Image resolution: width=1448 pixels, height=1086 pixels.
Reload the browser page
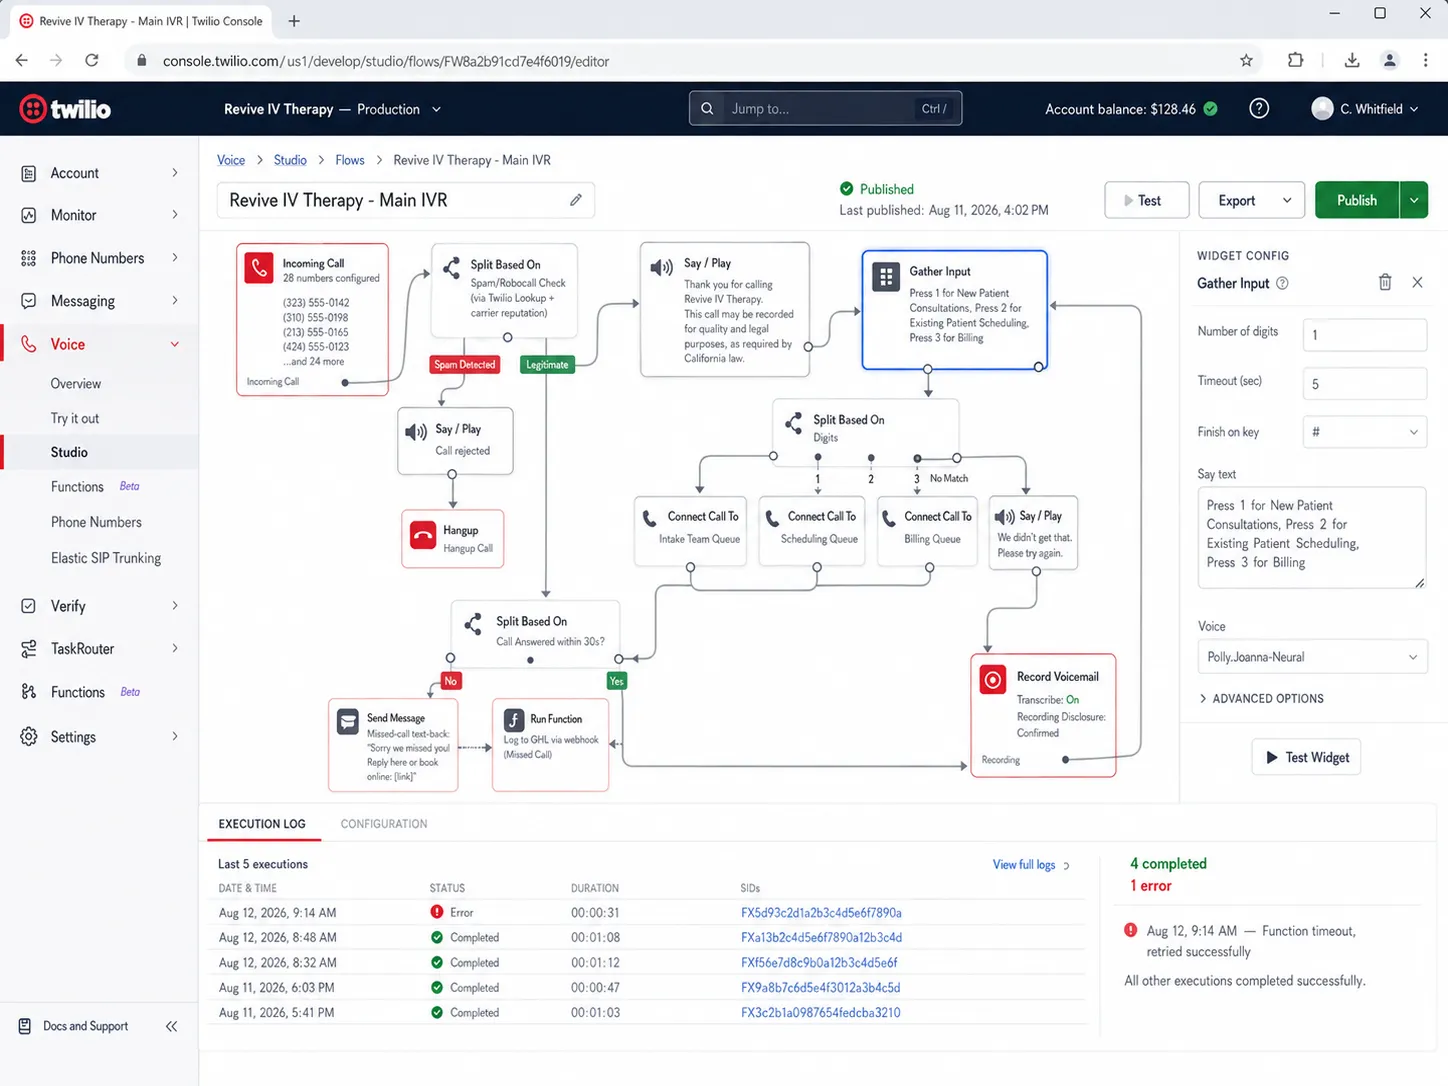92,60
